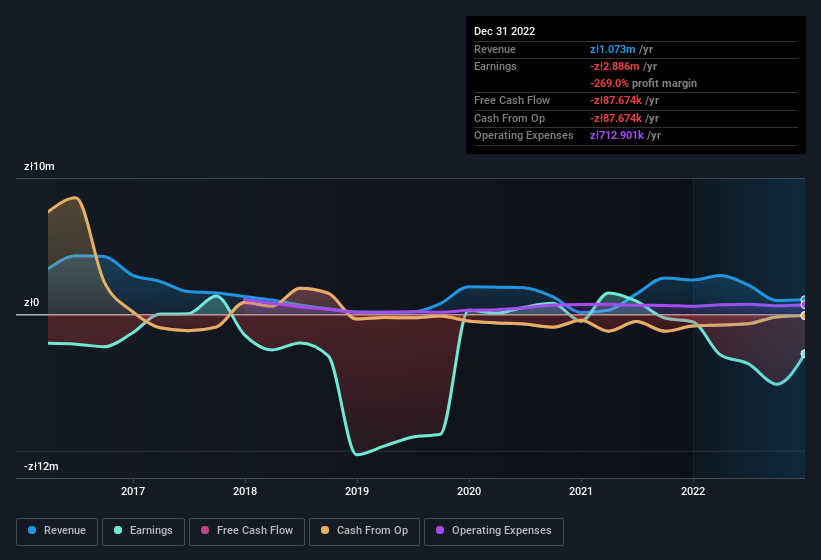The image size is (821, 560).
Task: Click the 2021 x-axis label
Action: (581, 491)
